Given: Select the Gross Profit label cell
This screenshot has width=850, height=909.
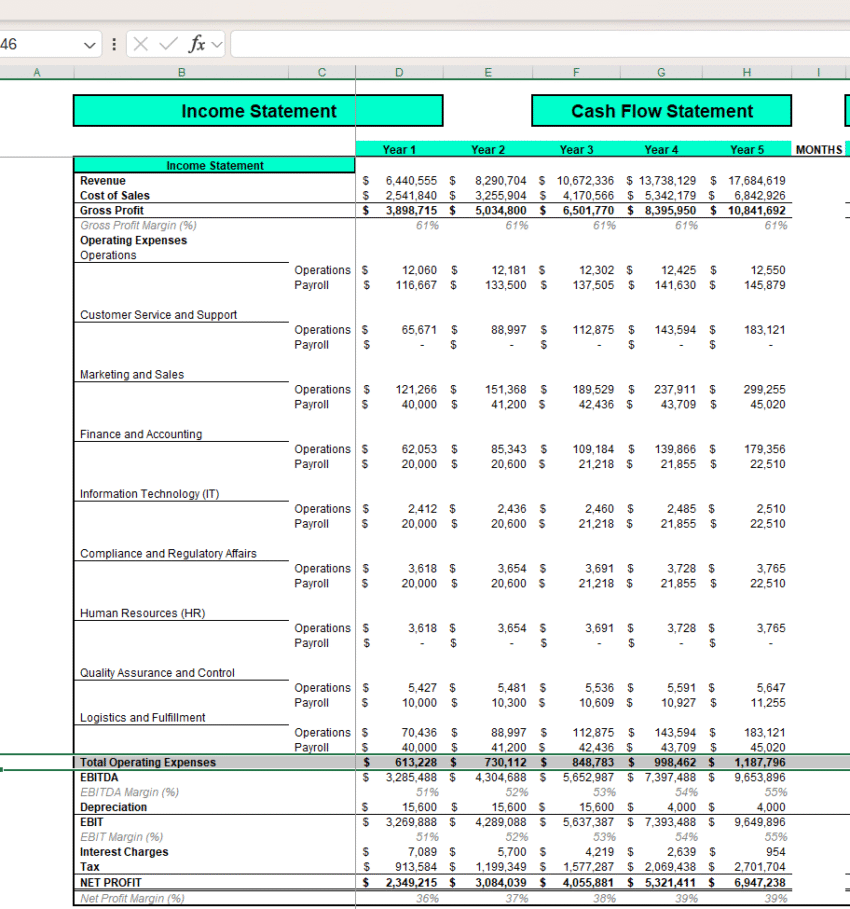Looking at the screenshot, I should pyautogui.click(x=105, y=210).
